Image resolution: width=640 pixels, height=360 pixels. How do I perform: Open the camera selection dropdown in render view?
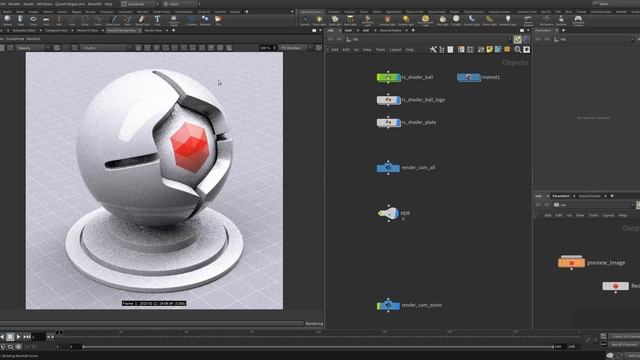click(x=106, y=48)
